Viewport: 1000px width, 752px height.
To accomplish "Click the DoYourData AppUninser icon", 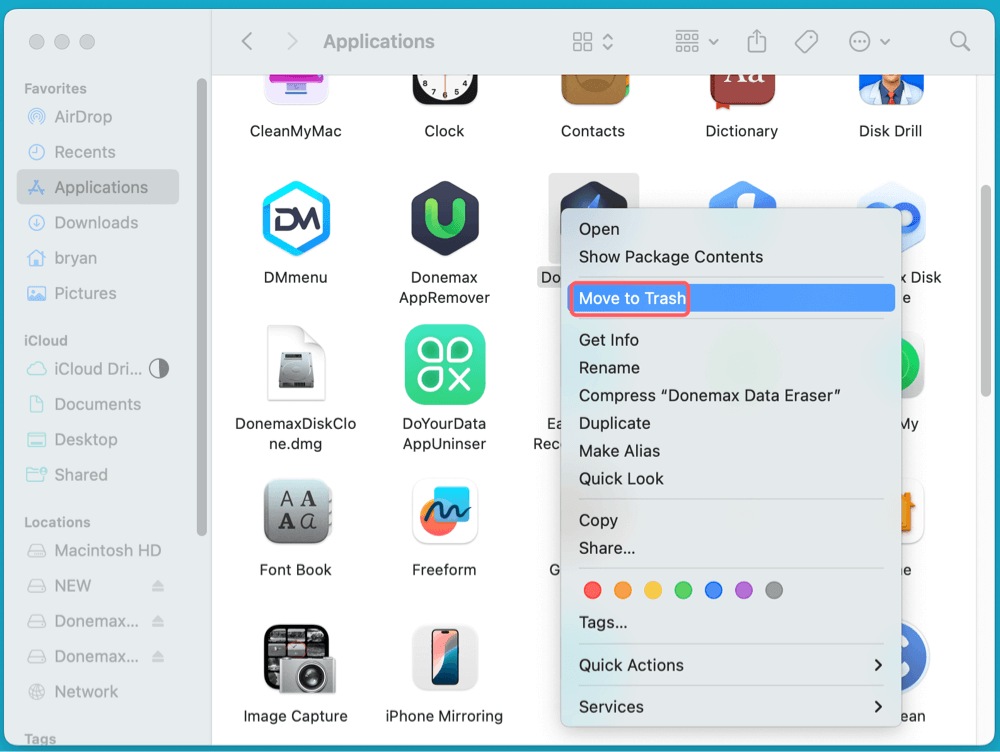I will click(444, 365).
